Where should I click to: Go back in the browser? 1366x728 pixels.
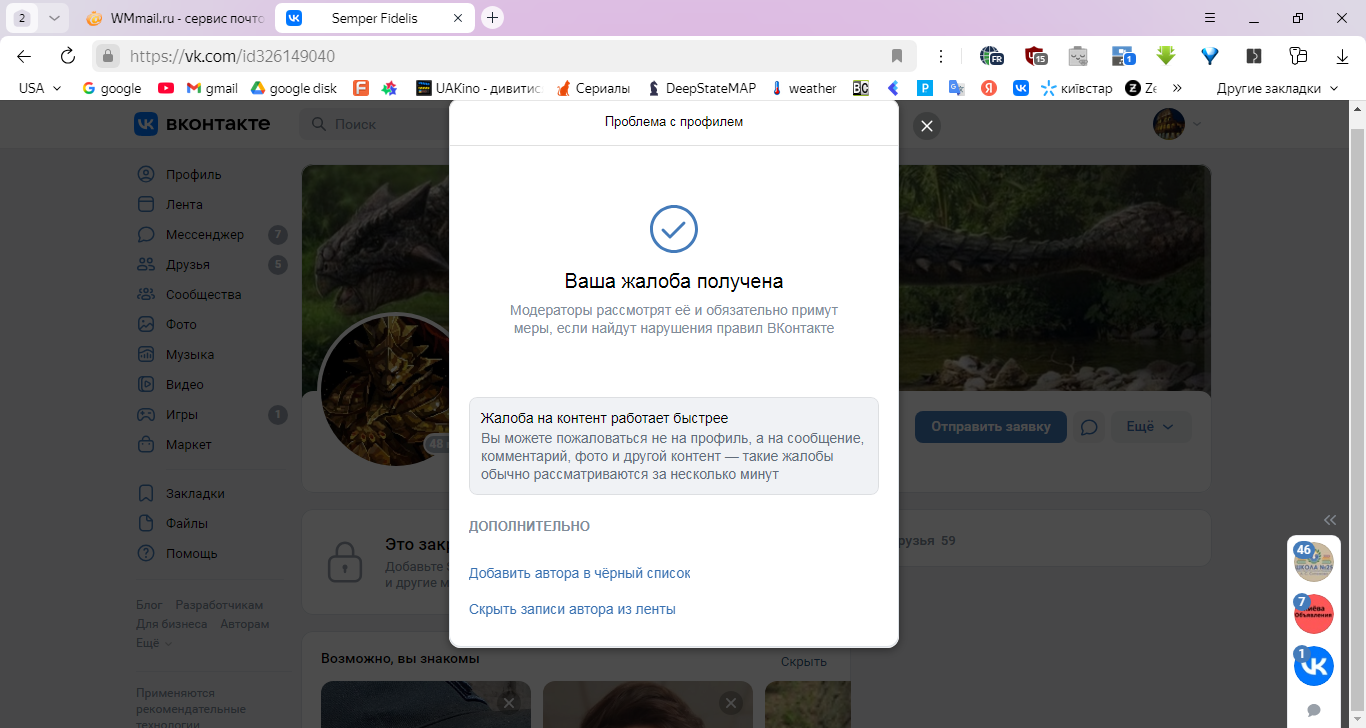24,56
